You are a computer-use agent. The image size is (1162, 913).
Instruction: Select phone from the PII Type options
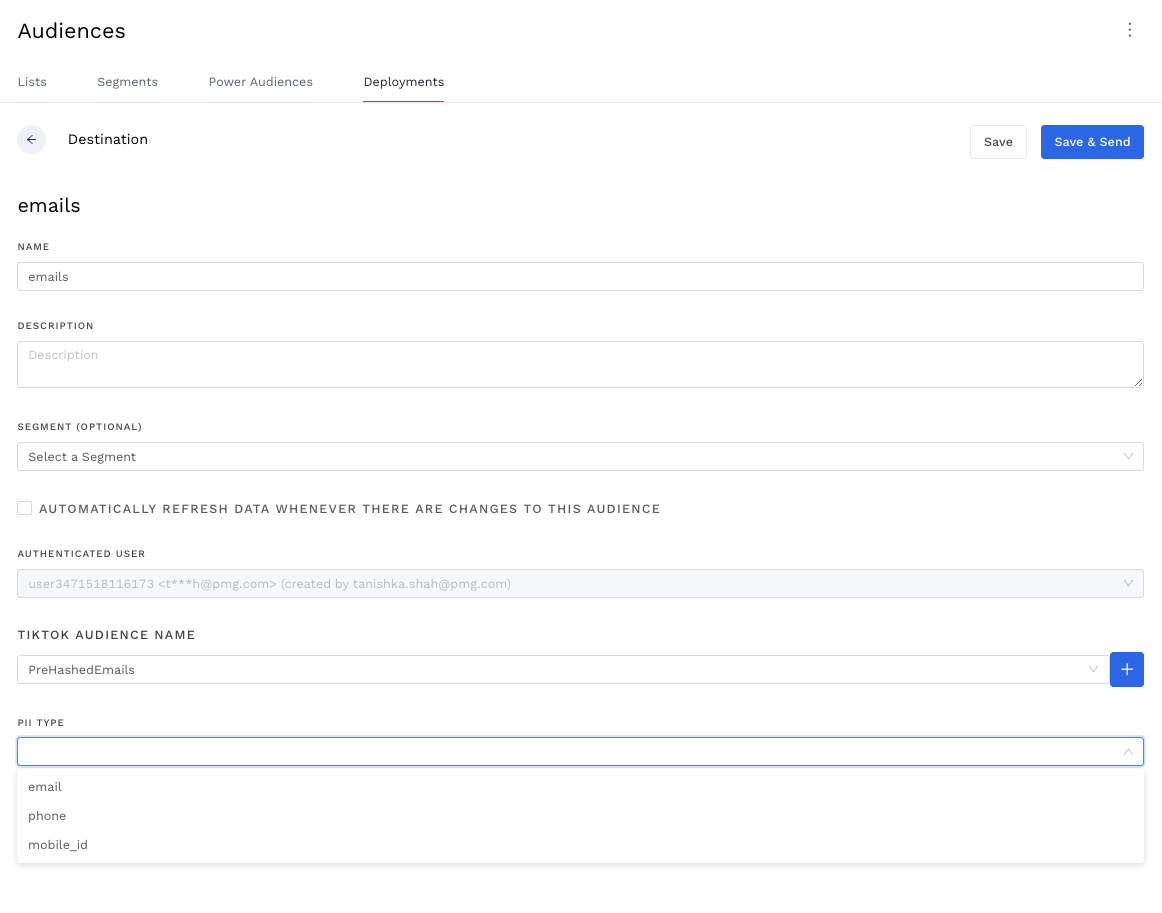coord(47,815)
